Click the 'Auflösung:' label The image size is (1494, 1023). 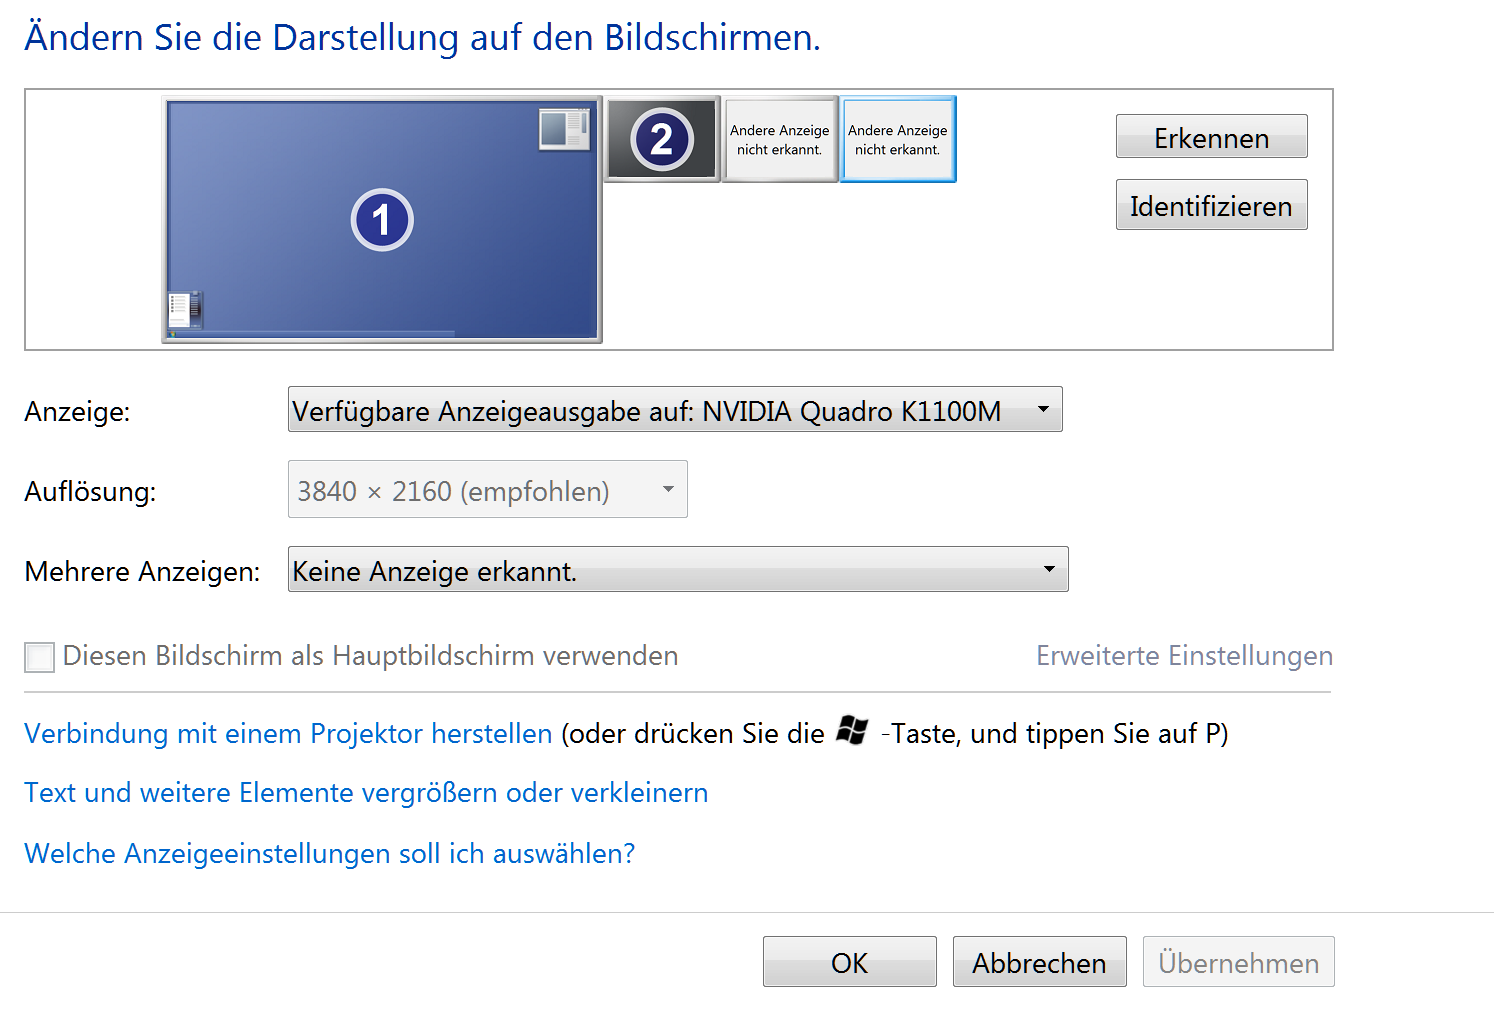90,492
